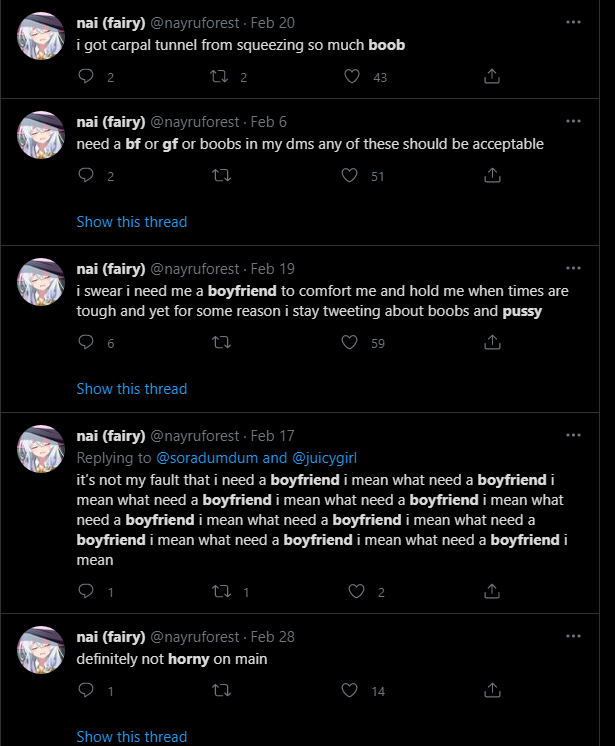
Task: Click the avatar on the Feb 28 tweet
Action: point(42,650)
